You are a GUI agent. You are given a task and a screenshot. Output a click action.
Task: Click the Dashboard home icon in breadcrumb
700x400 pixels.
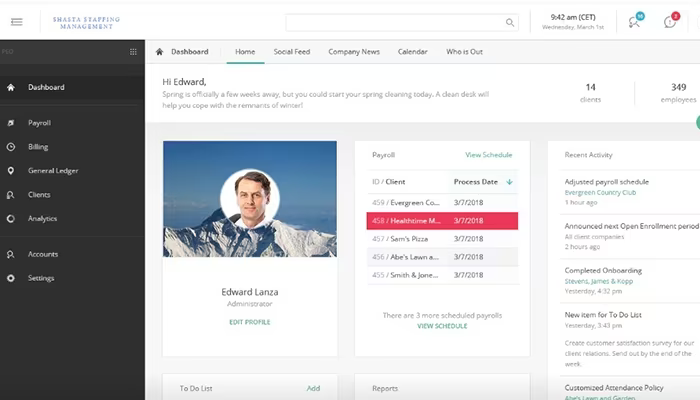pyautogui.click(x=159, y=52)
